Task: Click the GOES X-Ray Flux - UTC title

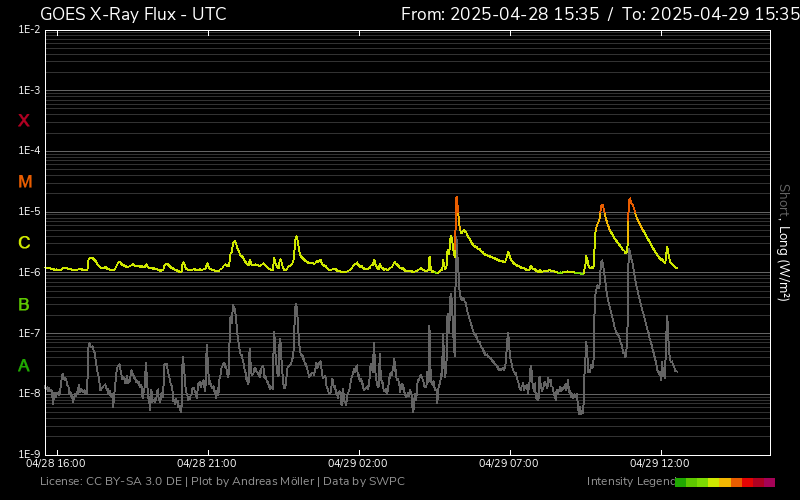Action: tap(133, 14)
